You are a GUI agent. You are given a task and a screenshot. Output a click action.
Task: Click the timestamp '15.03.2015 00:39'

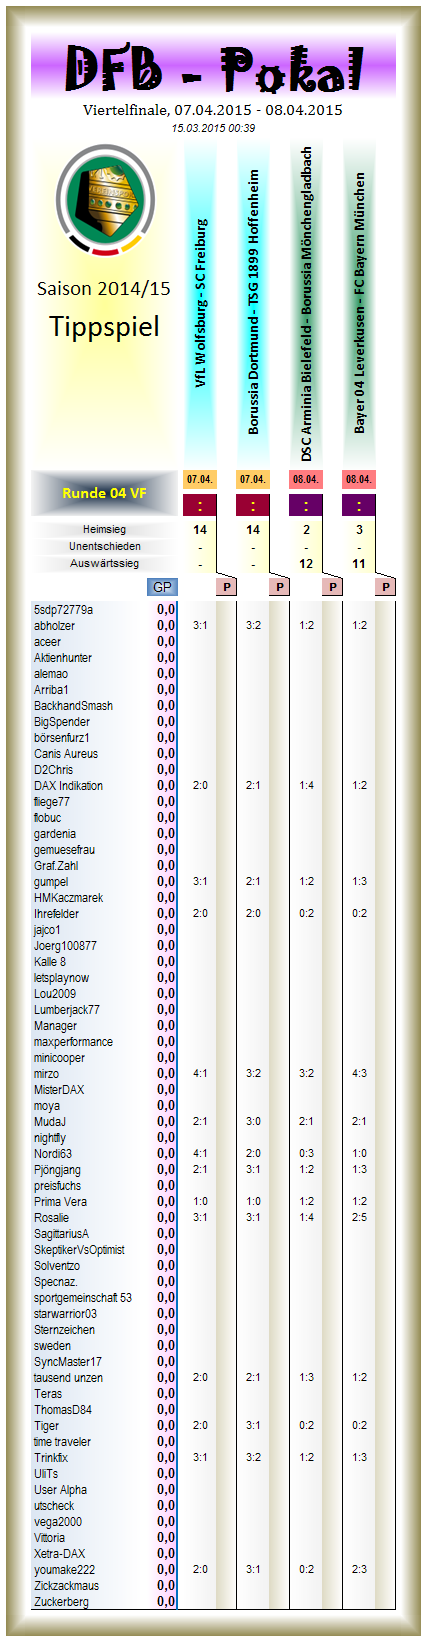coord(213,128)
